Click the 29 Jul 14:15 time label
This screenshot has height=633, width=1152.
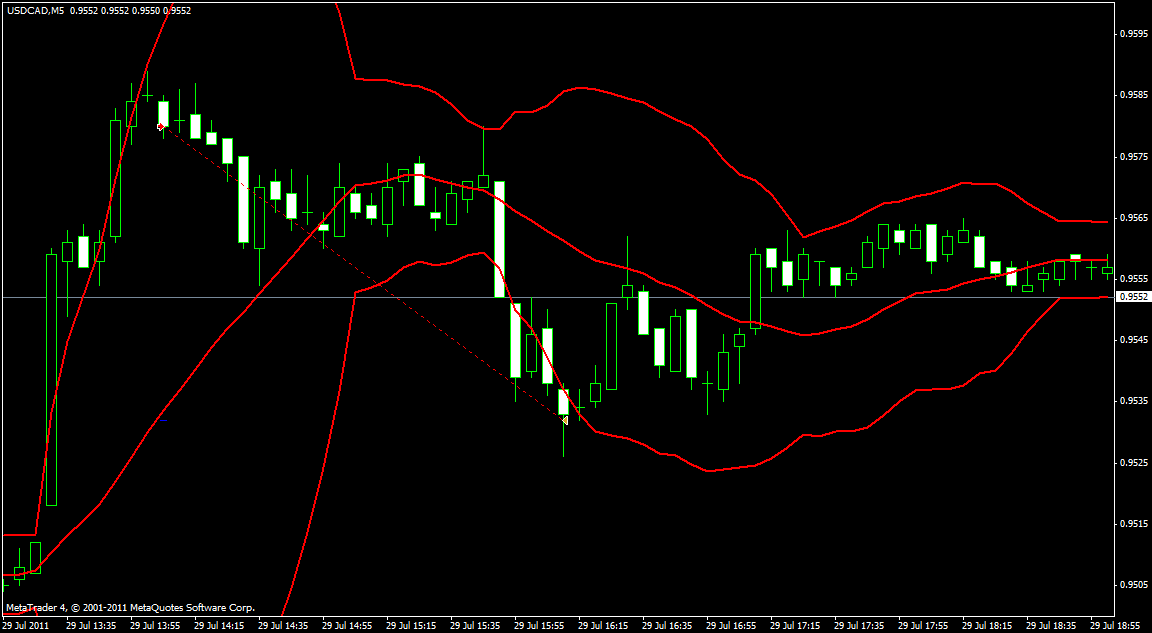[x=220, y=626]
